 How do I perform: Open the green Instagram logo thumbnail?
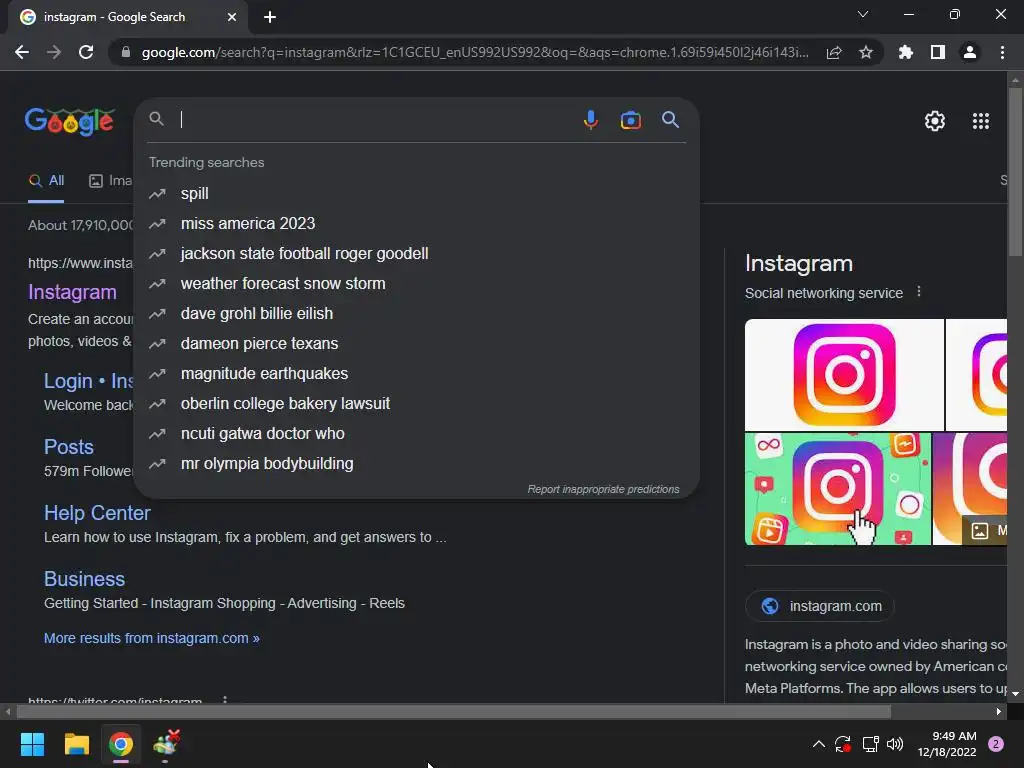coord(838,488)
